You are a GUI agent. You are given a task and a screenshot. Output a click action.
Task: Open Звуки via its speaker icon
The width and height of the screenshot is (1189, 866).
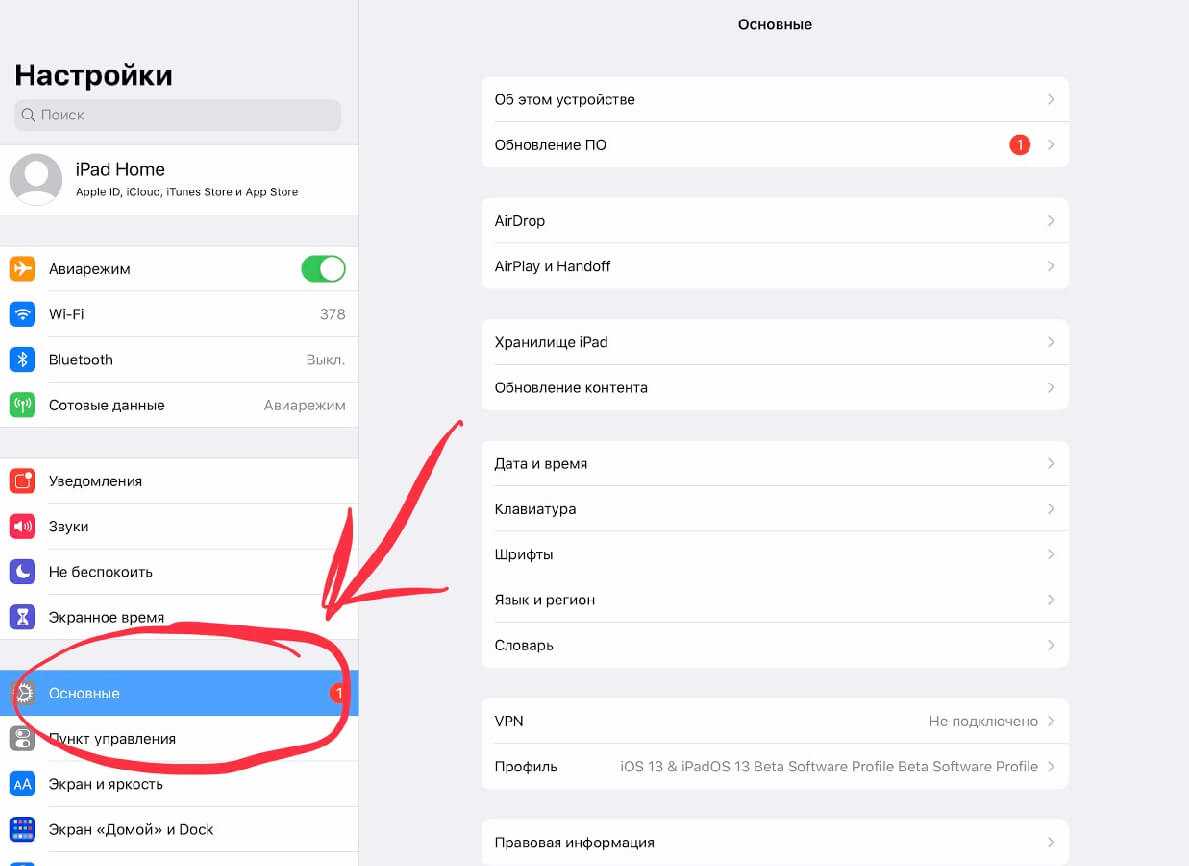[22, 526]
